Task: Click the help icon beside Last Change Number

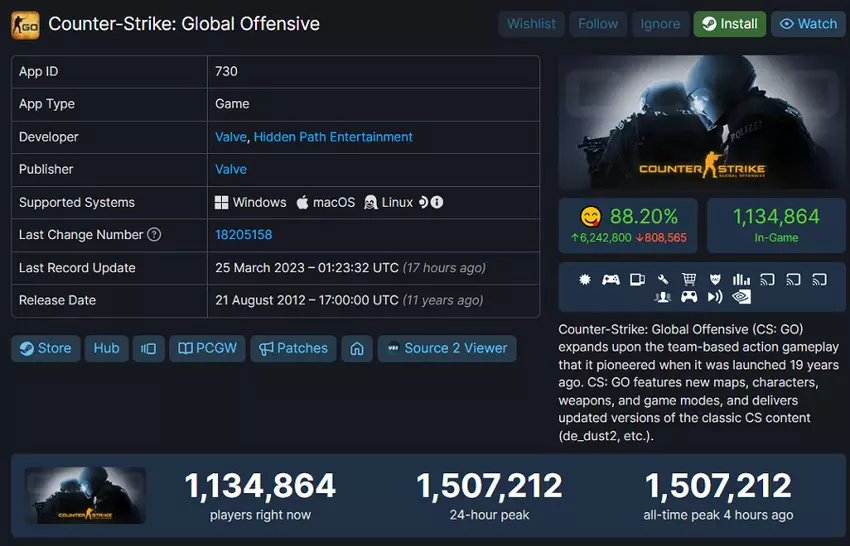Action: 154,235
